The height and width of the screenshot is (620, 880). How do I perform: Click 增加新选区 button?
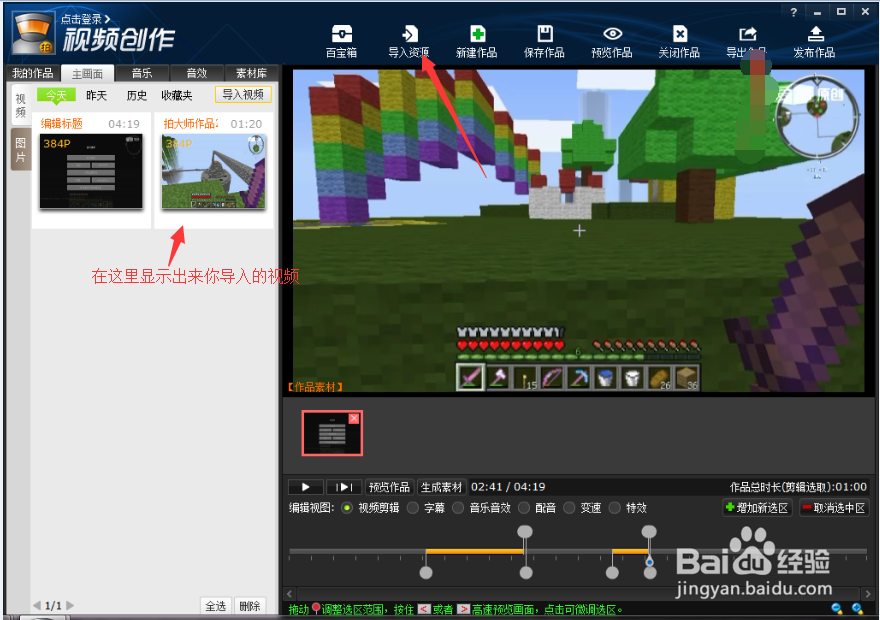pos(757,508)
